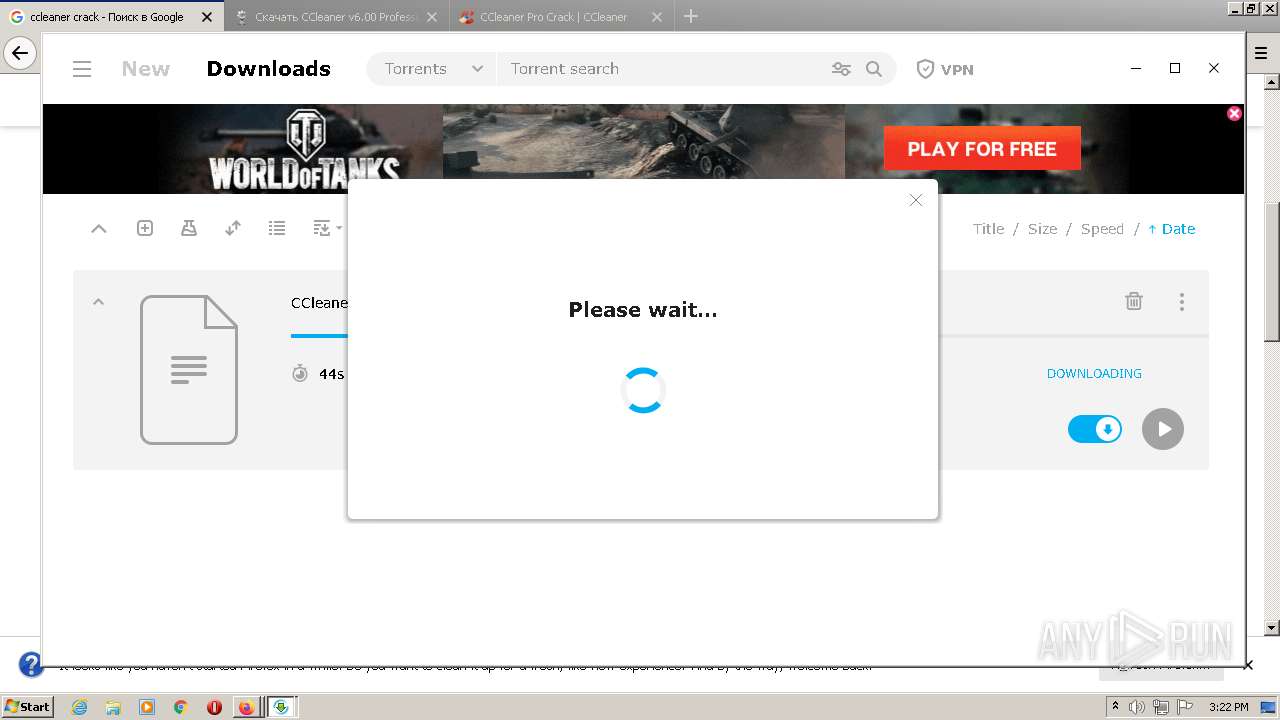Switch to the Downloads tab
Screen dimensions: 1280x720
pos(268,69)
